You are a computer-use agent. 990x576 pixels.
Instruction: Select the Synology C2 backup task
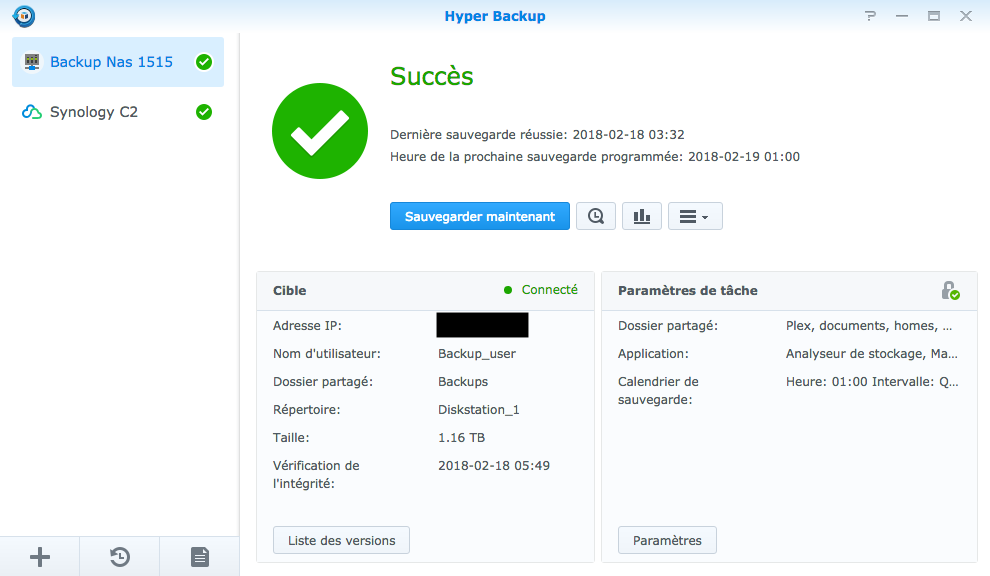click(x=118, y=112)
